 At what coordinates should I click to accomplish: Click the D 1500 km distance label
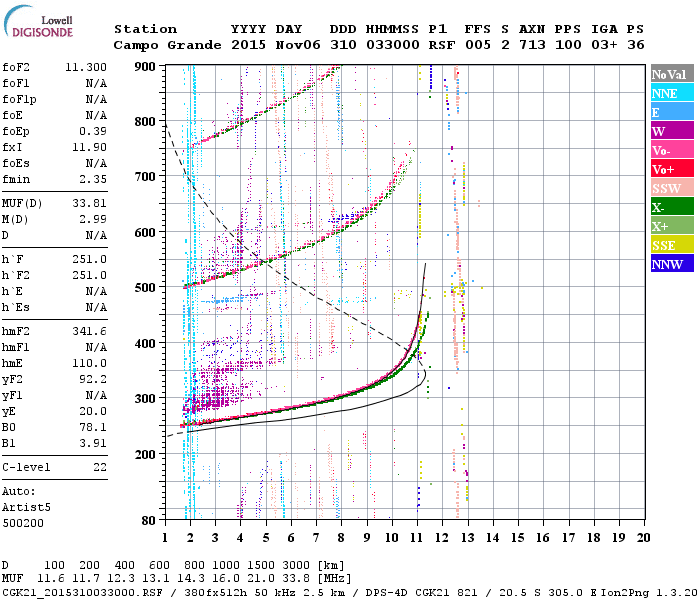tap(261, 566)
